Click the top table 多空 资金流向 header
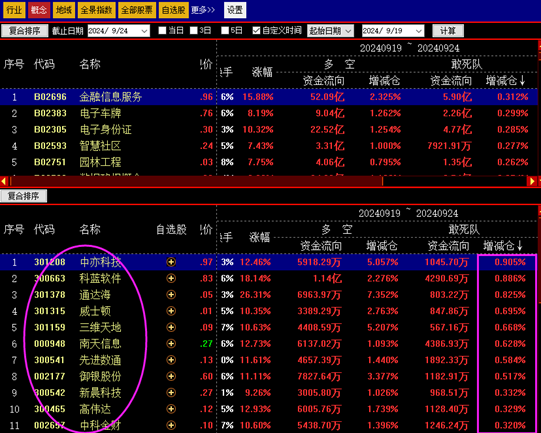The height and width of the screenshot is (433, 541). pos(324,81)
